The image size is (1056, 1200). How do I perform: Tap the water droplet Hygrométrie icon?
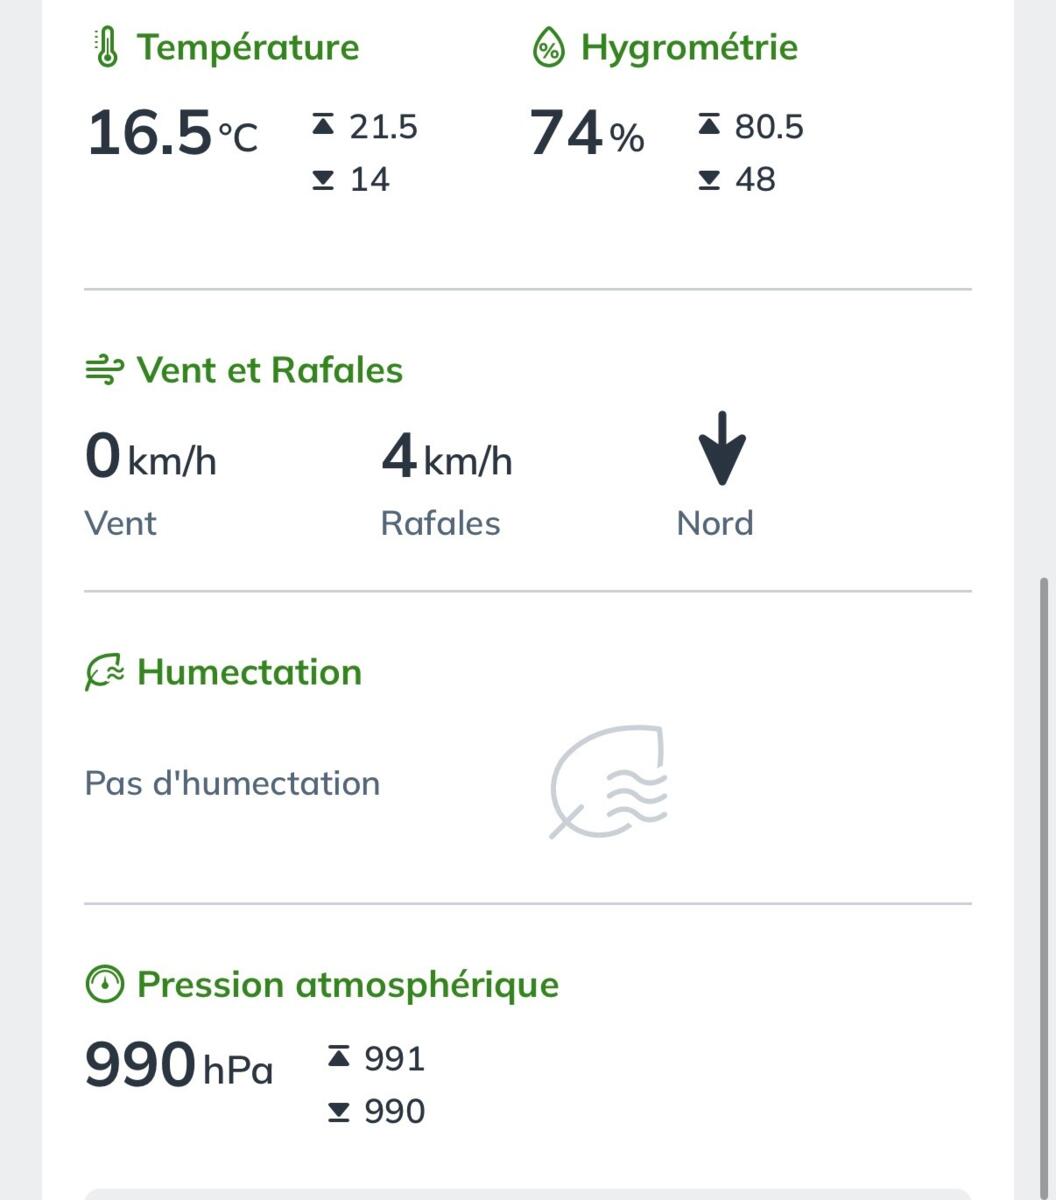(548, 48)
